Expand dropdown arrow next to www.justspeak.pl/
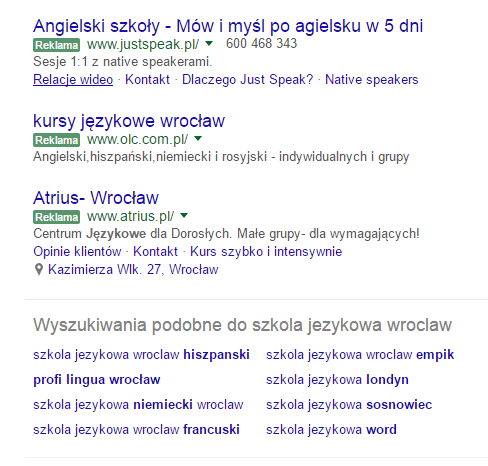 point(209,43)
